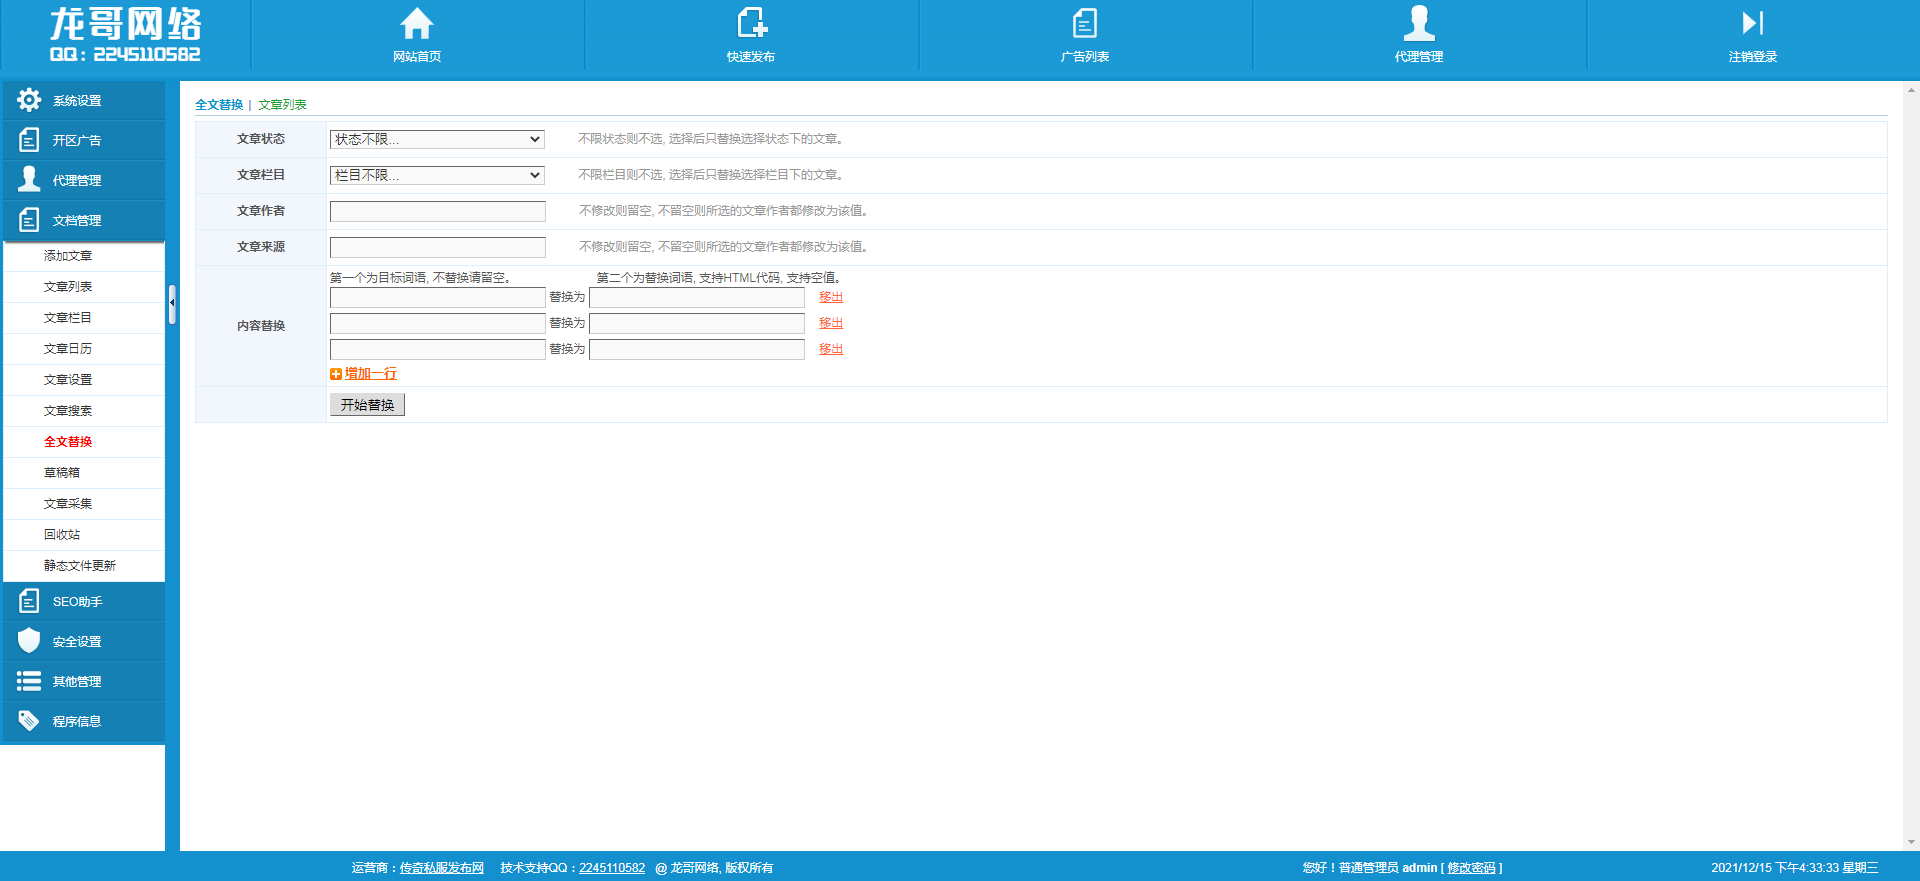Collapse the 文档管理 sidebar section
The image size is (1920, 881).
click(84, 221)
